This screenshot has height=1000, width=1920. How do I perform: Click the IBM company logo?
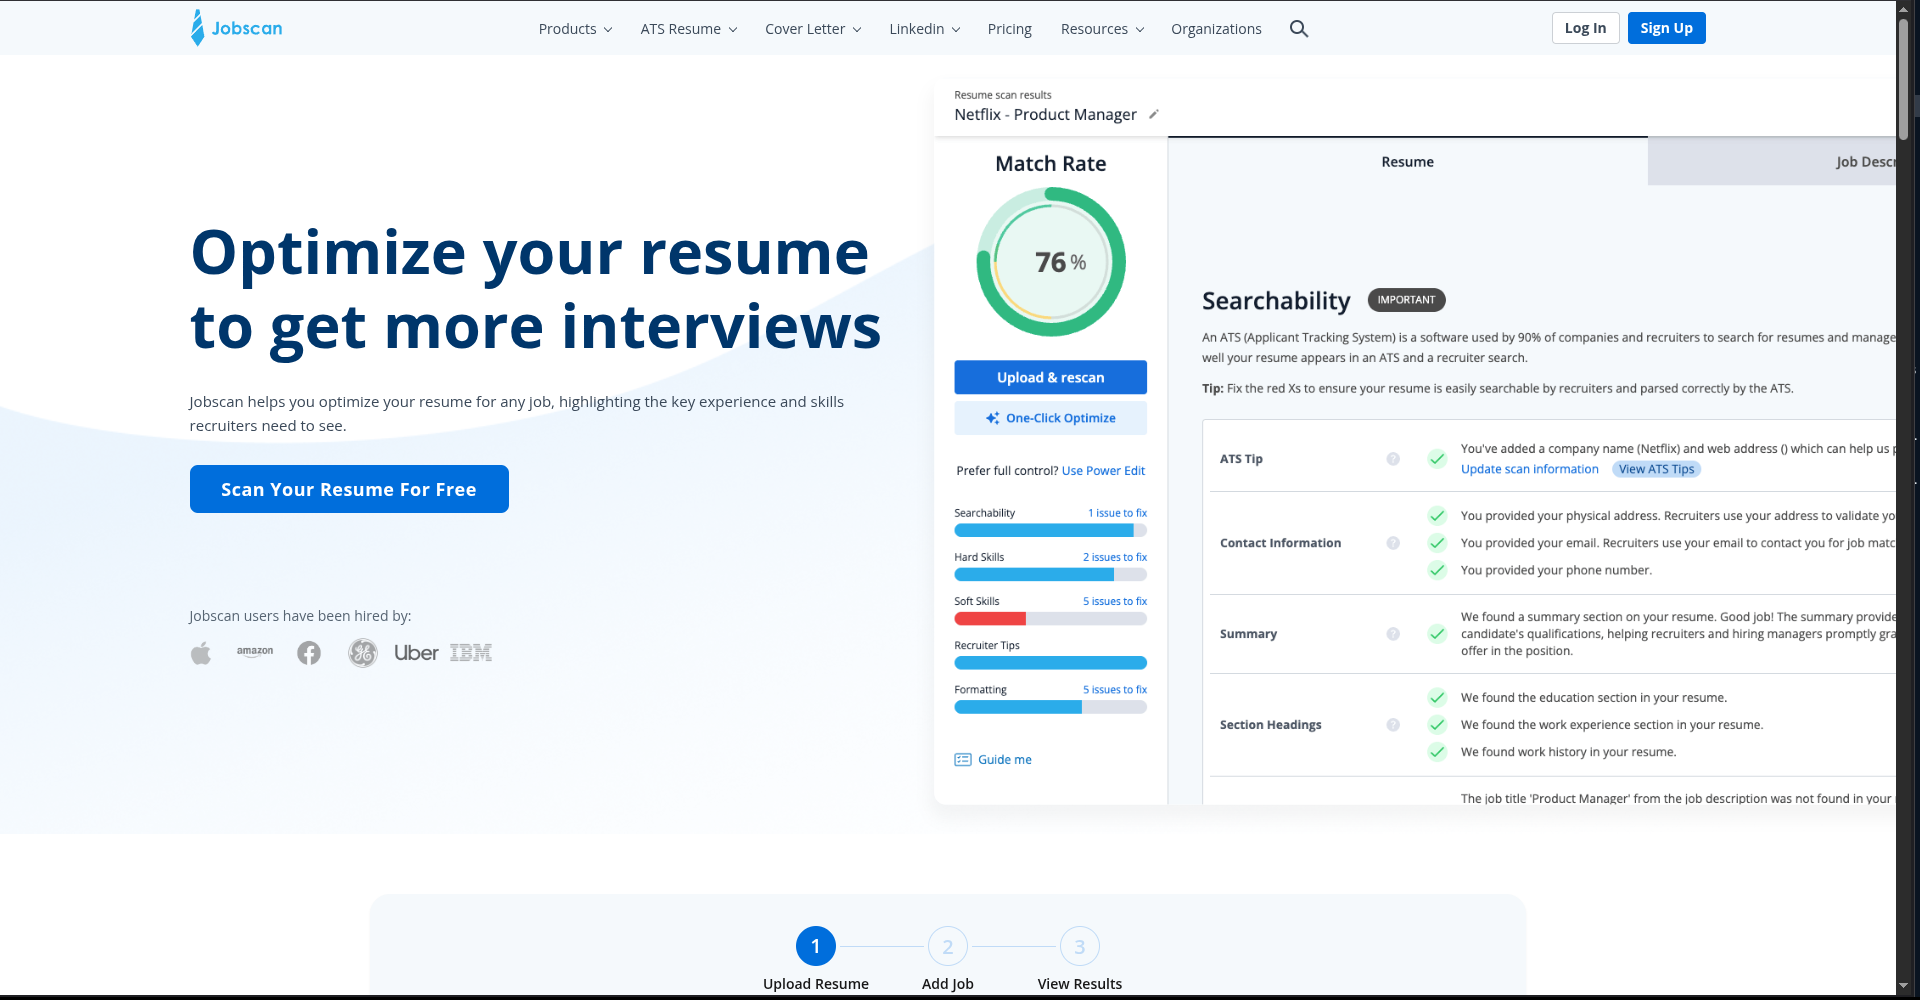(x=471, y=652)
